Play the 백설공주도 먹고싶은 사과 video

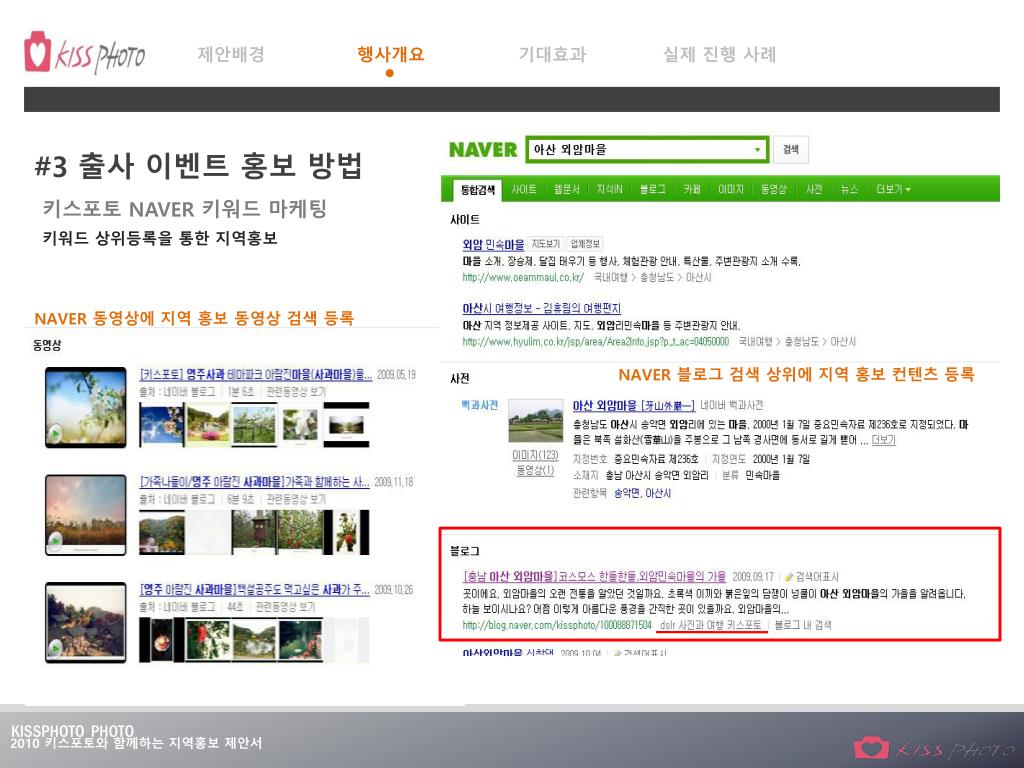click(86, 622)
